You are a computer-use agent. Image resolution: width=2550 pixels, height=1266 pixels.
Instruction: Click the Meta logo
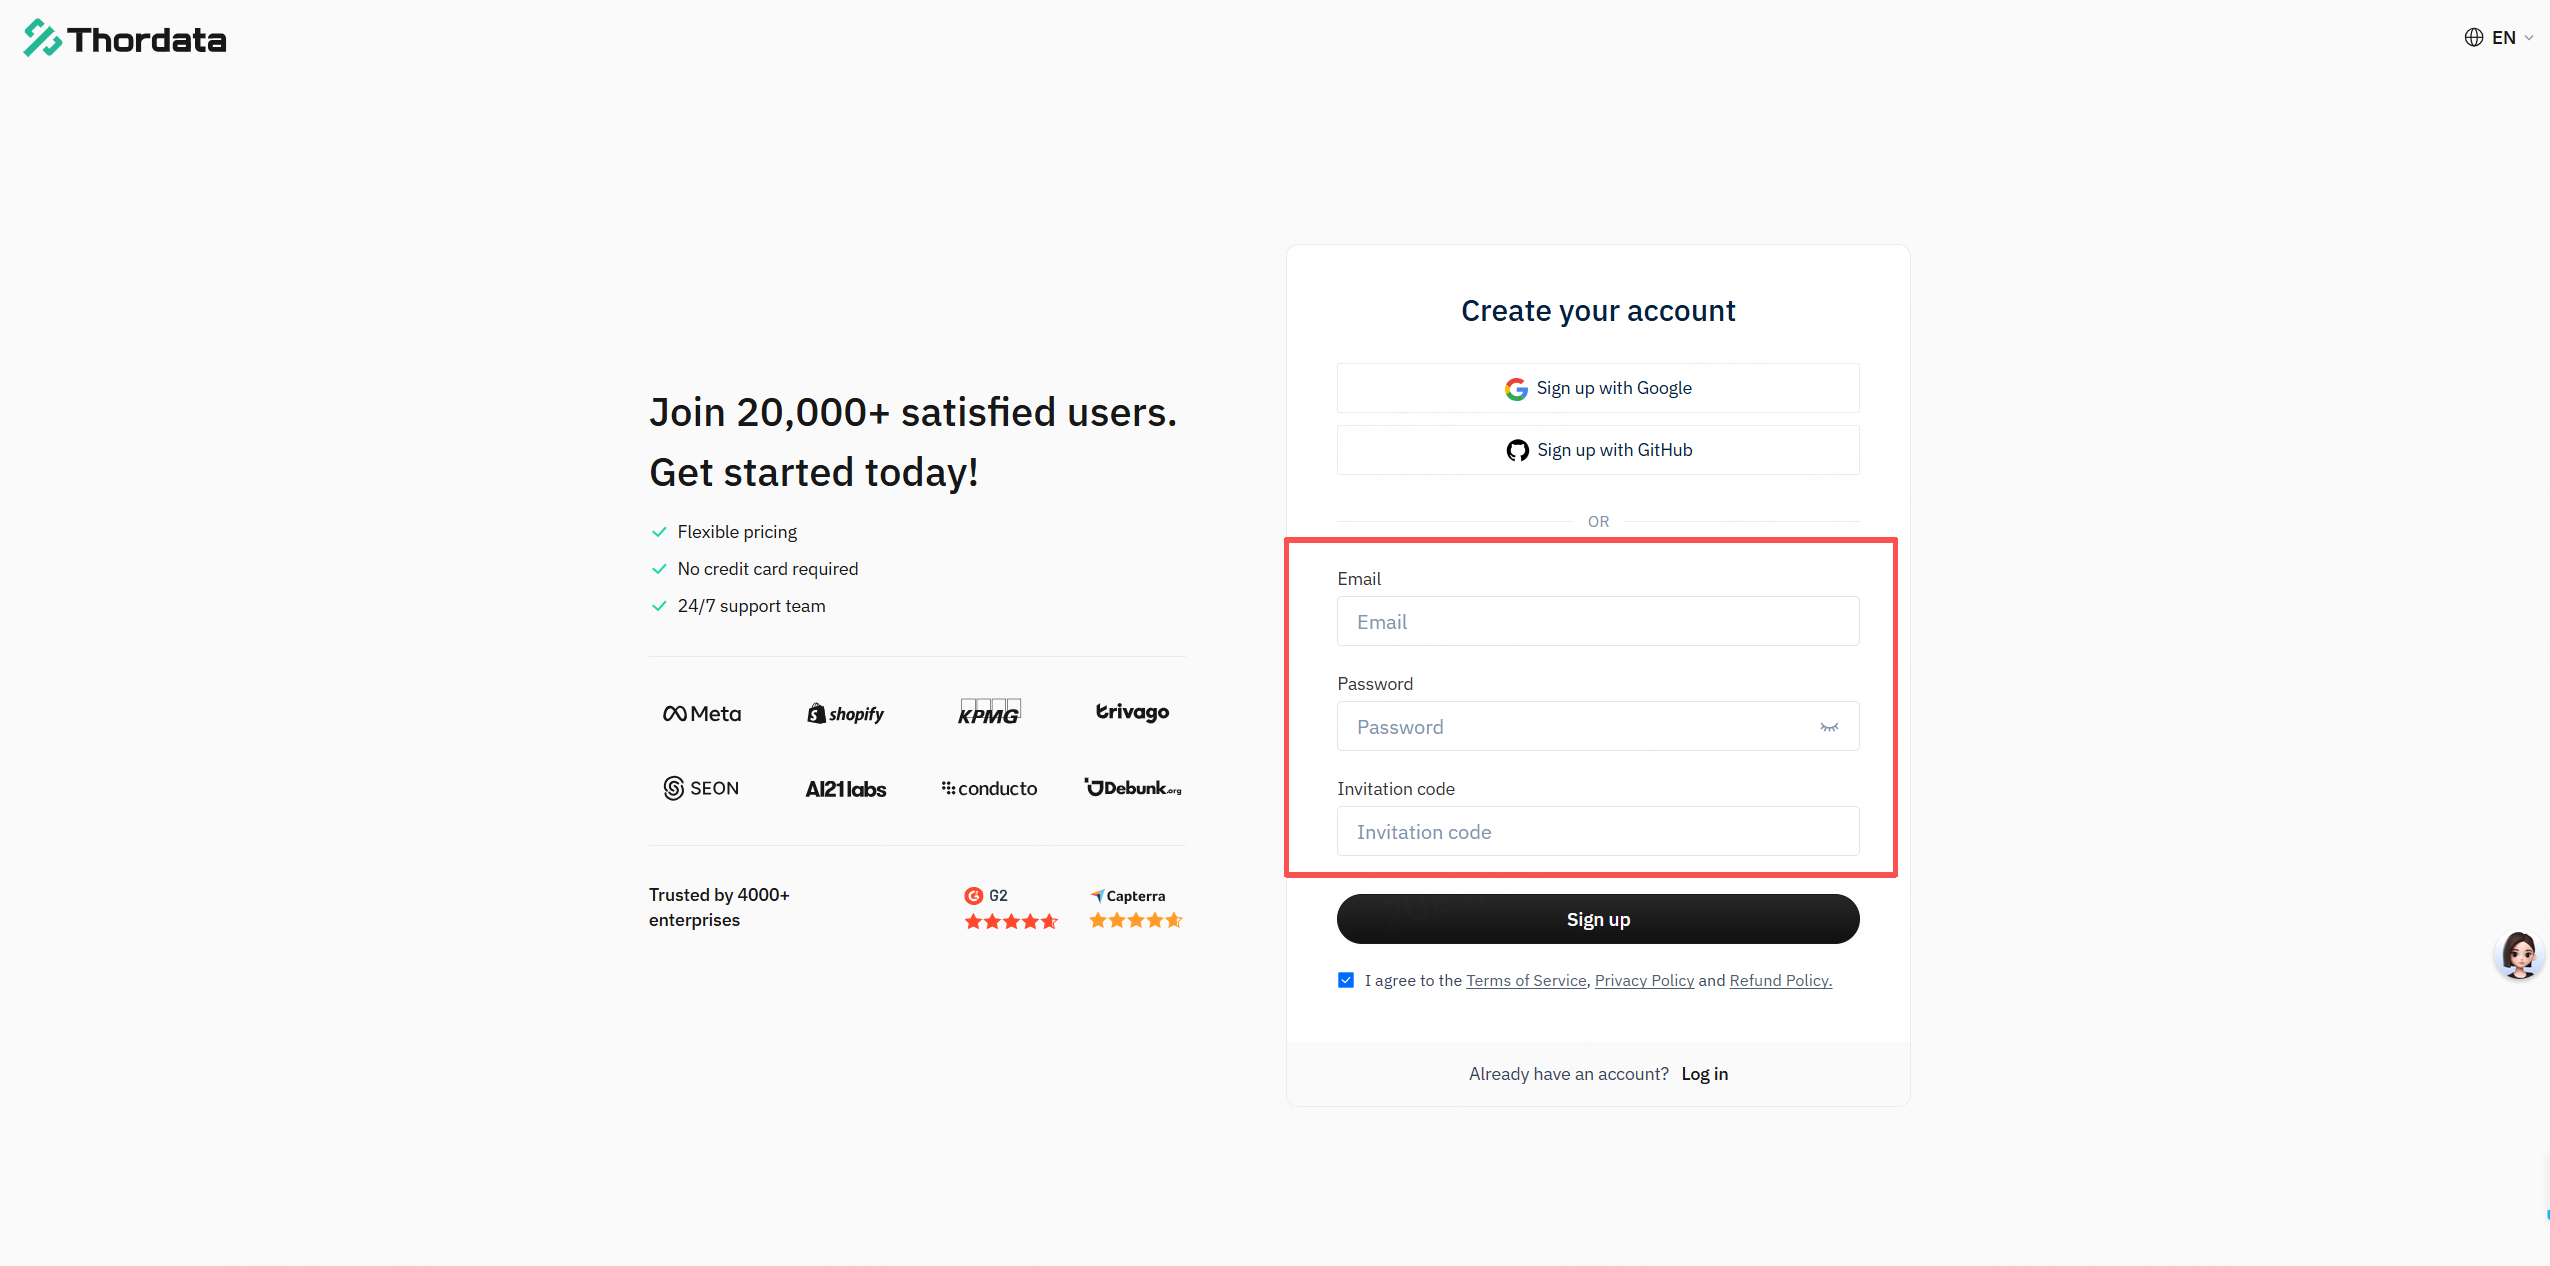pyautogui.click(x=702, y=714)
